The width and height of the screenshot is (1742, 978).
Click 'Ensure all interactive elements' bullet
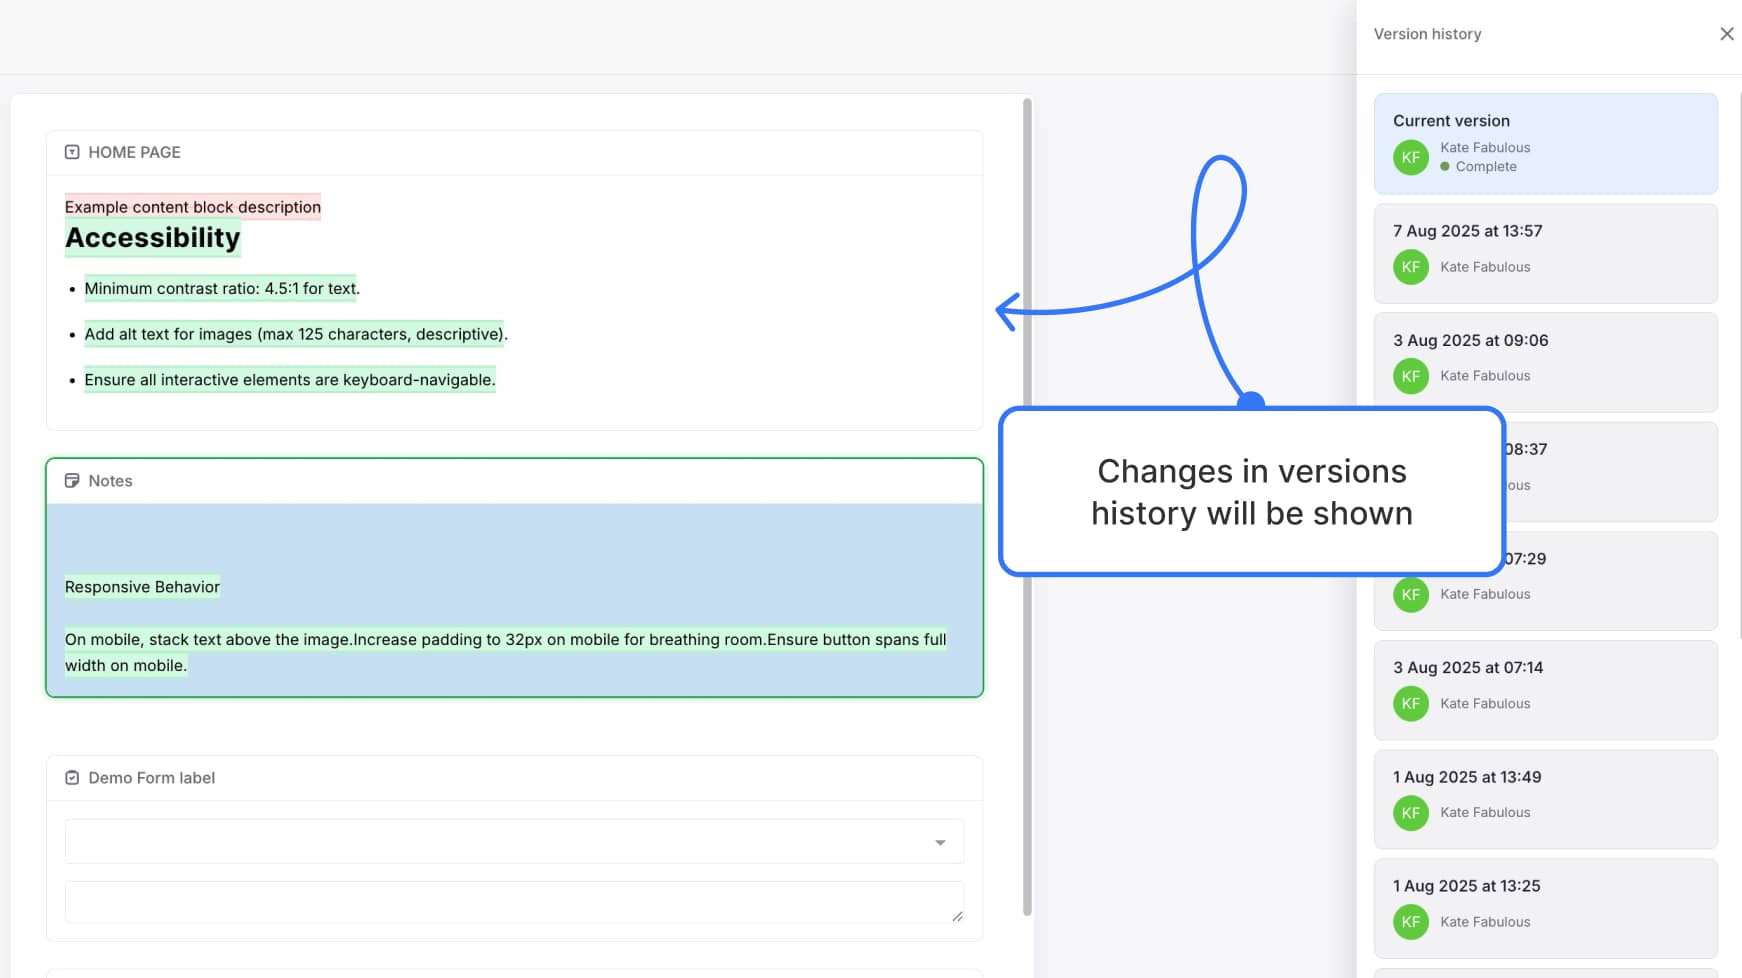coord(290,380)
